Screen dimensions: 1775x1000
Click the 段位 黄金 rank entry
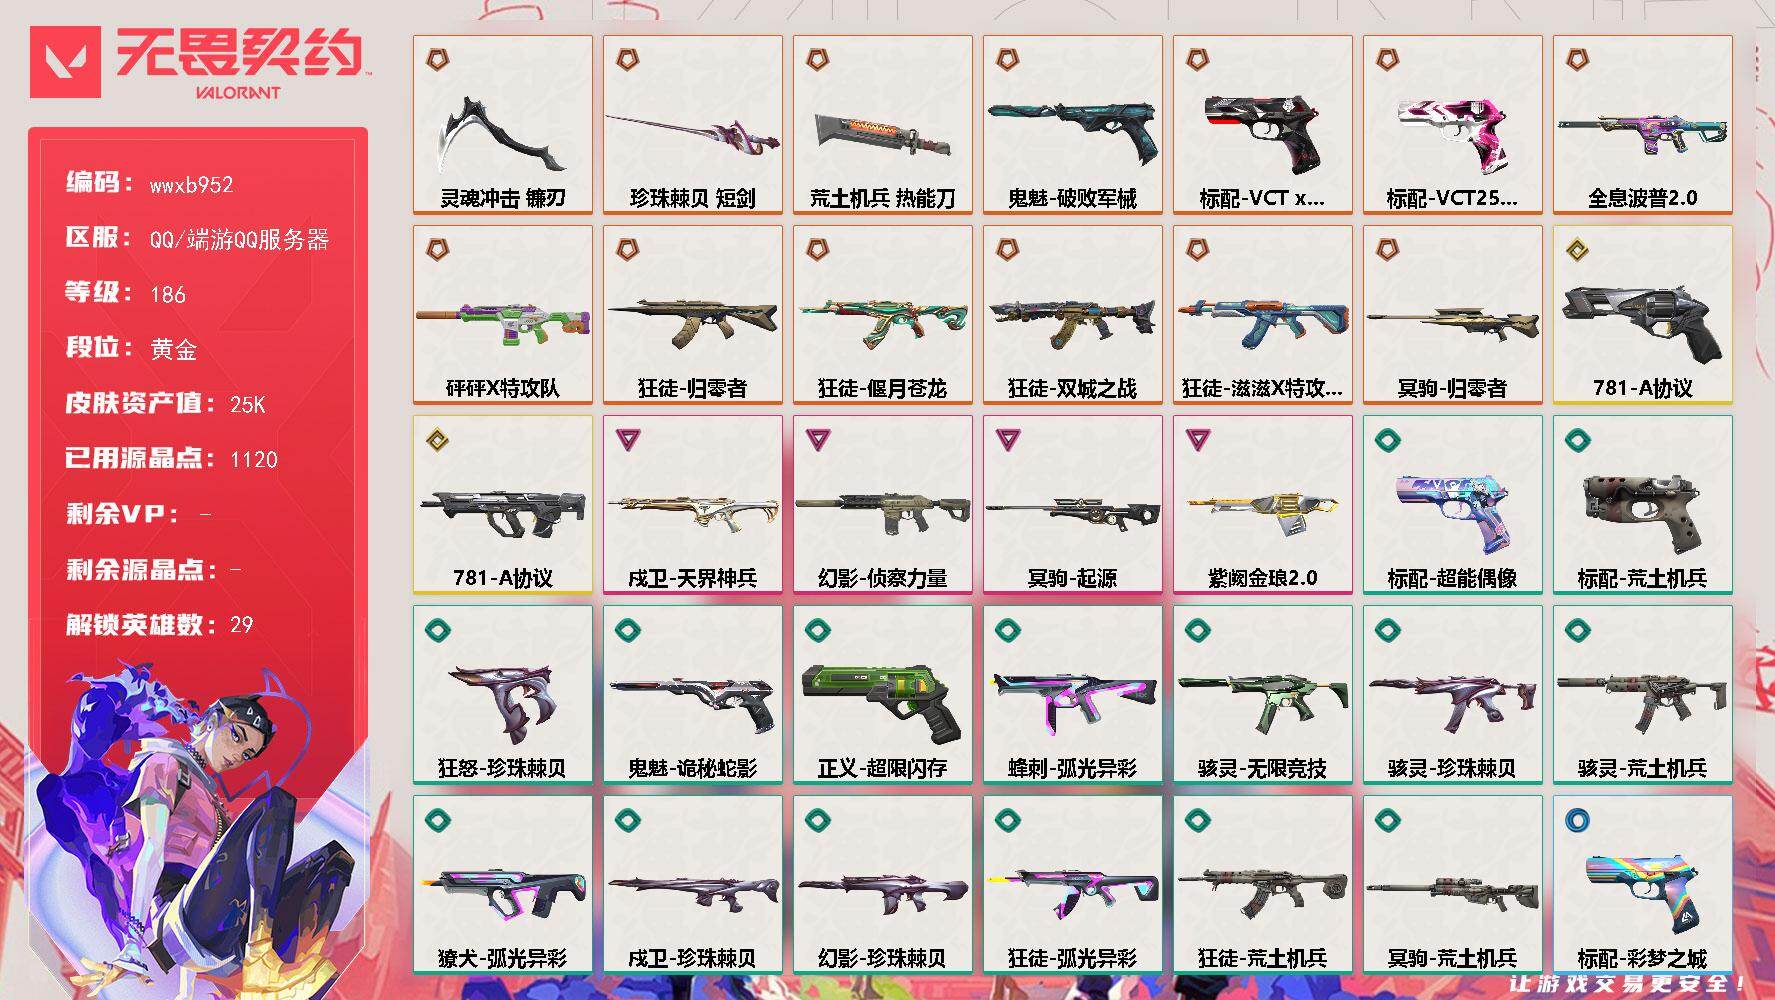(131, 348)
